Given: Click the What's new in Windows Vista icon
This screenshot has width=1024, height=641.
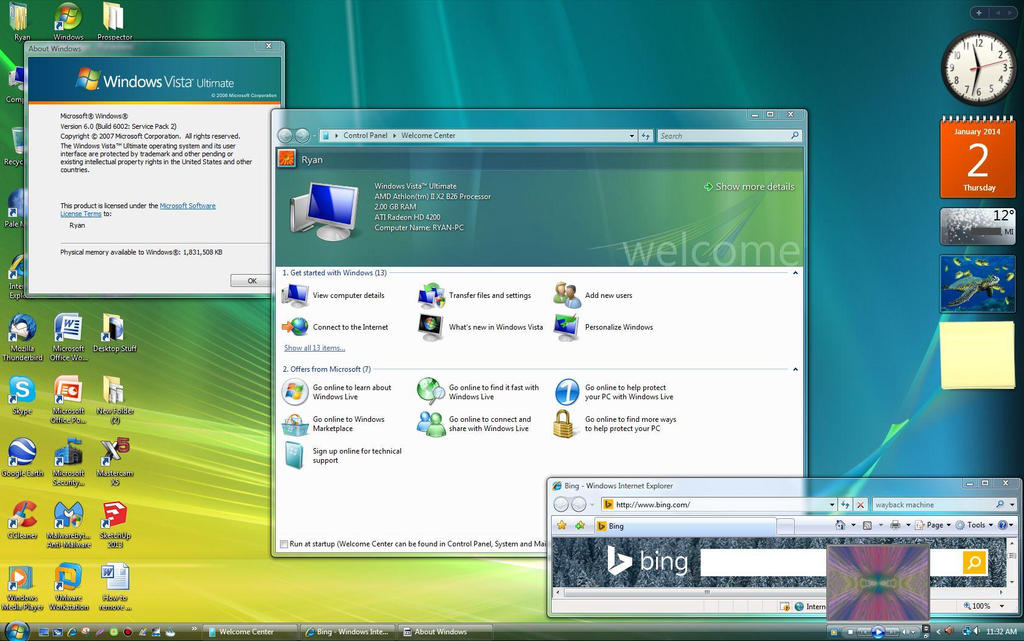Looking at the screenshot, I should (x=431, y=327).
